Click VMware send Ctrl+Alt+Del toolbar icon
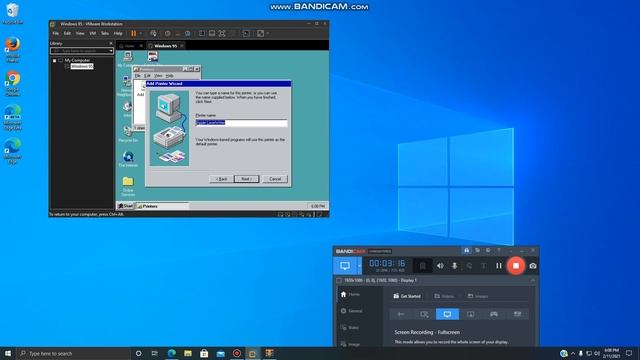 (153, 33)
